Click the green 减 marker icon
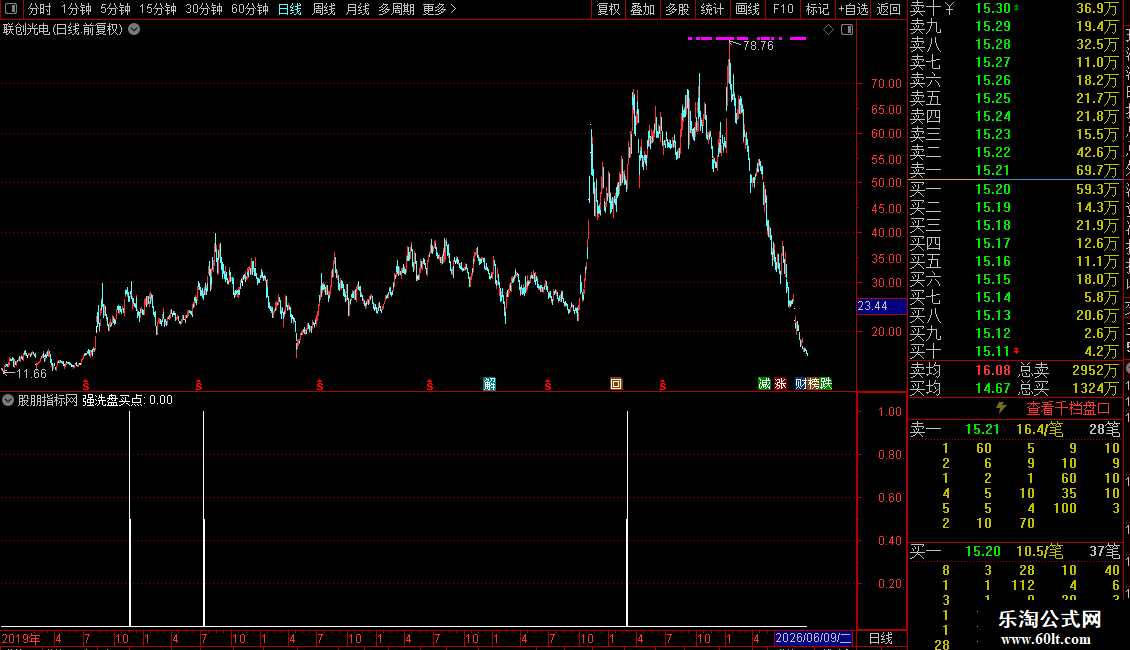The image size is (1130, 650). (765, 384)
